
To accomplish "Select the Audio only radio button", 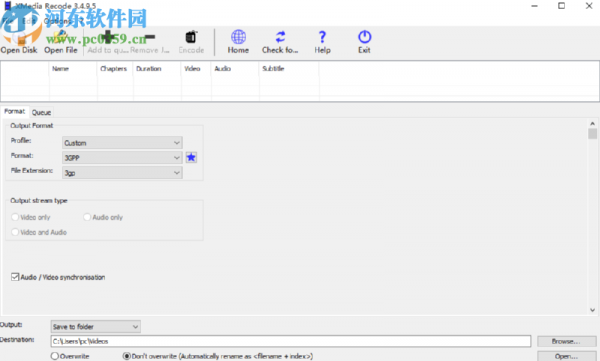I will [87, 217].
